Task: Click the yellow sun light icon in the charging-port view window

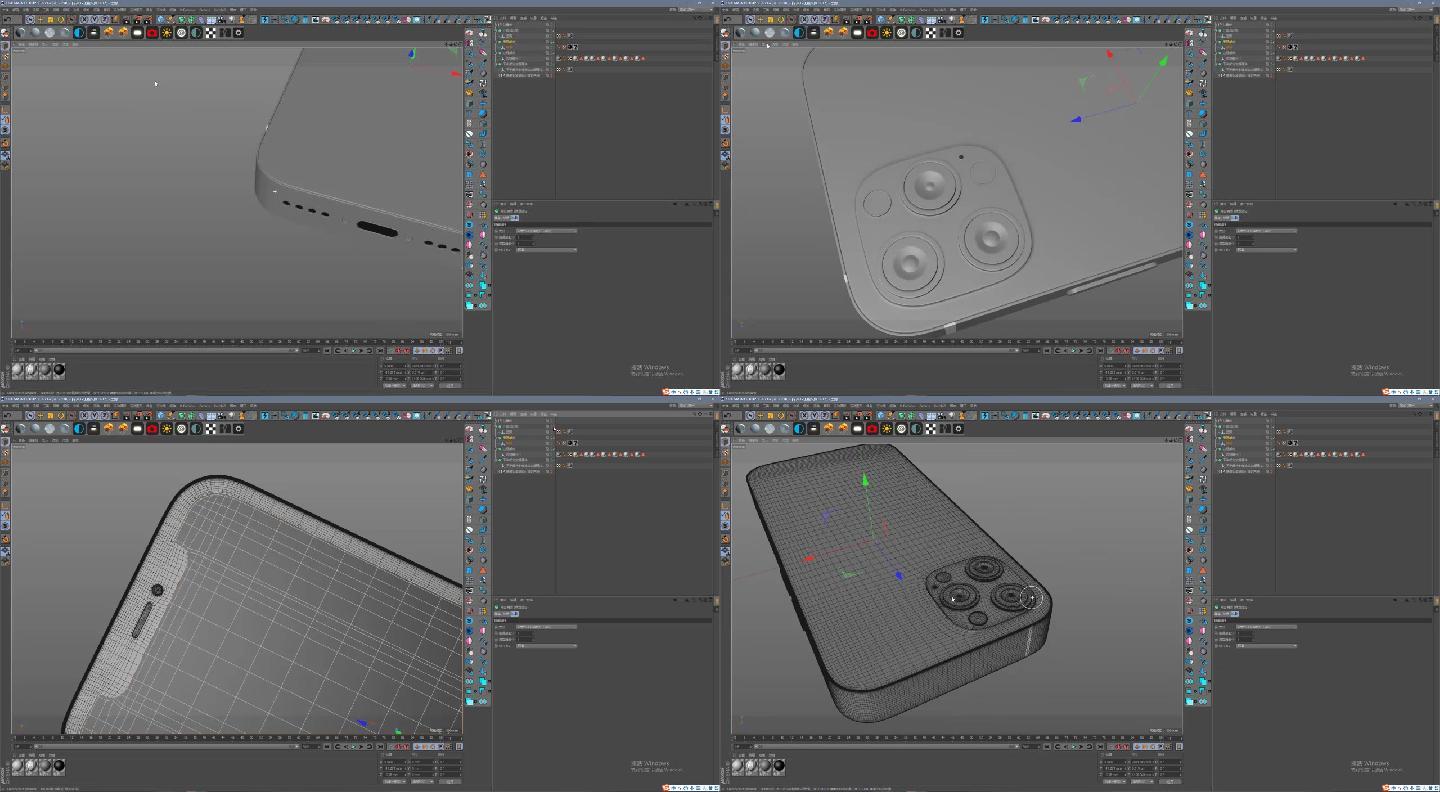Action: [x=166, y=33]
